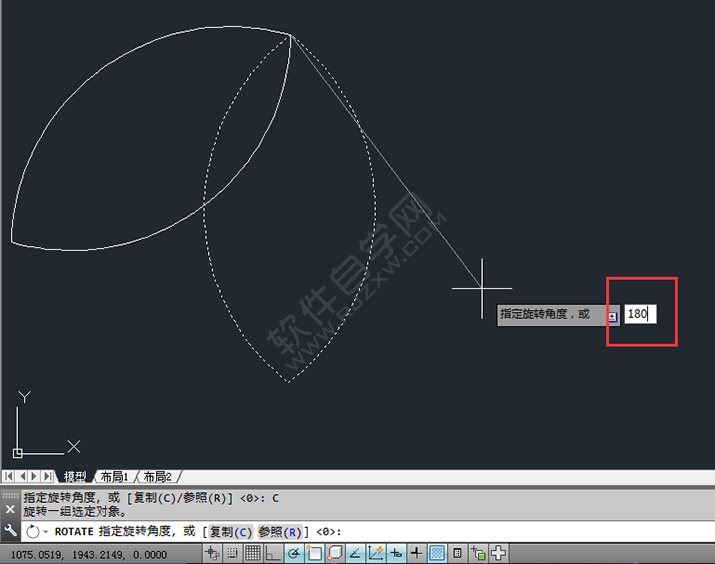Toggle Snap Mode in status bar

(x=233, y=554)
